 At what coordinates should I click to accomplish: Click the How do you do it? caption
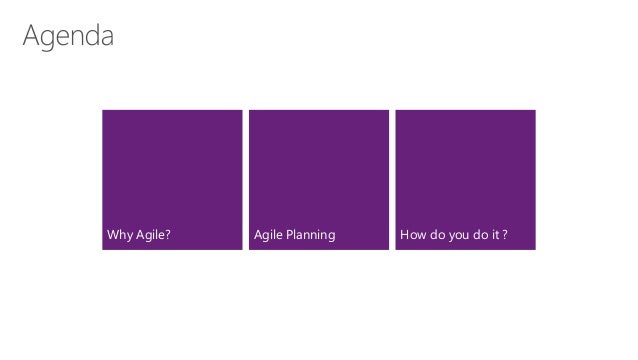[454, 235]
